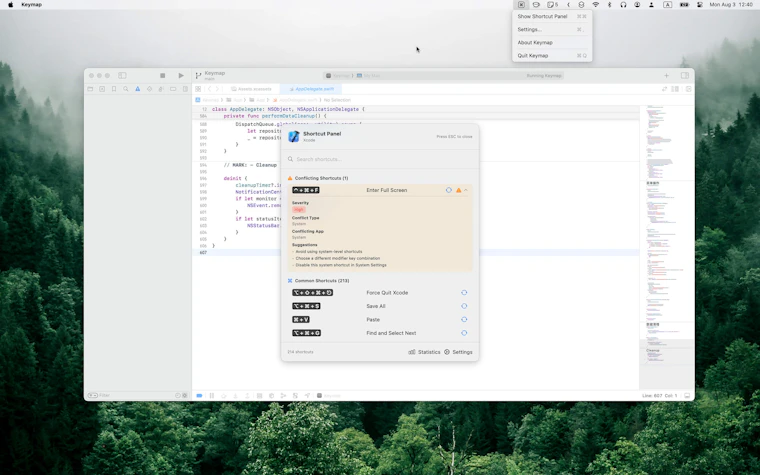
Task: Click circle icon on Find and Select Next row
Action: pyautogui.click(x=464, y=333)
